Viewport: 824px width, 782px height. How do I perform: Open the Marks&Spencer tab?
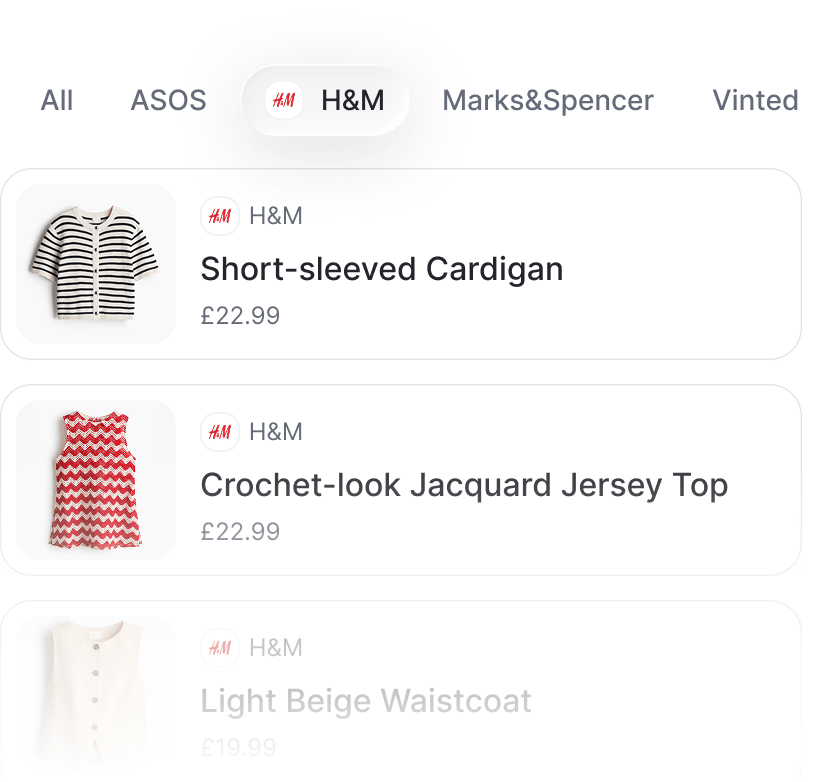pos(548,101)
